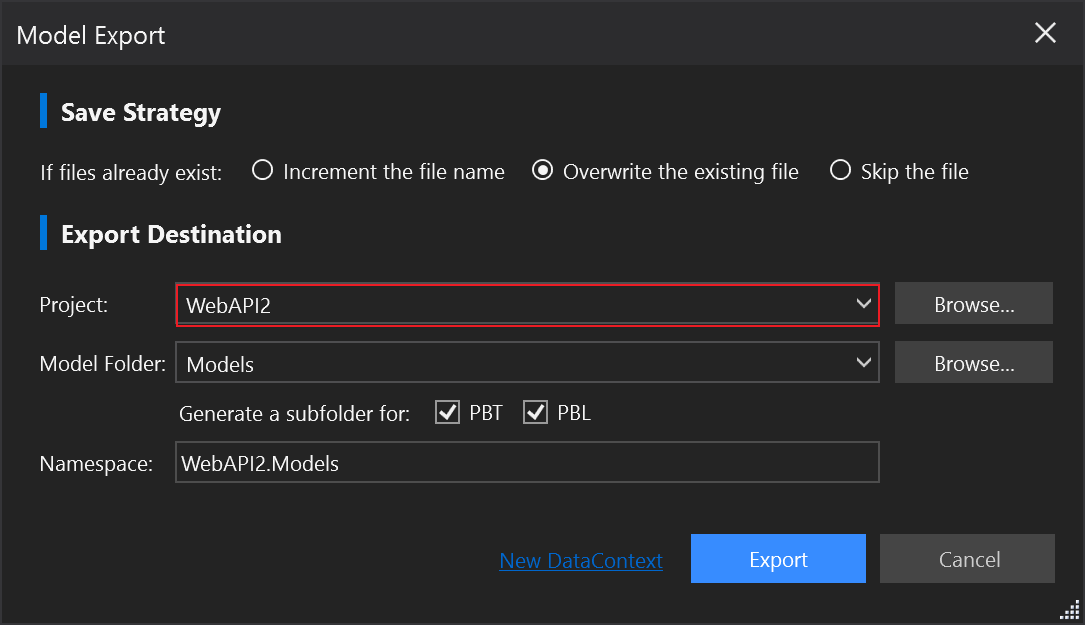The width and height of the screenshot is (1085, 625).
Task: Toggle the PBT subfolder checkbox
Action: tap(447, 413)
